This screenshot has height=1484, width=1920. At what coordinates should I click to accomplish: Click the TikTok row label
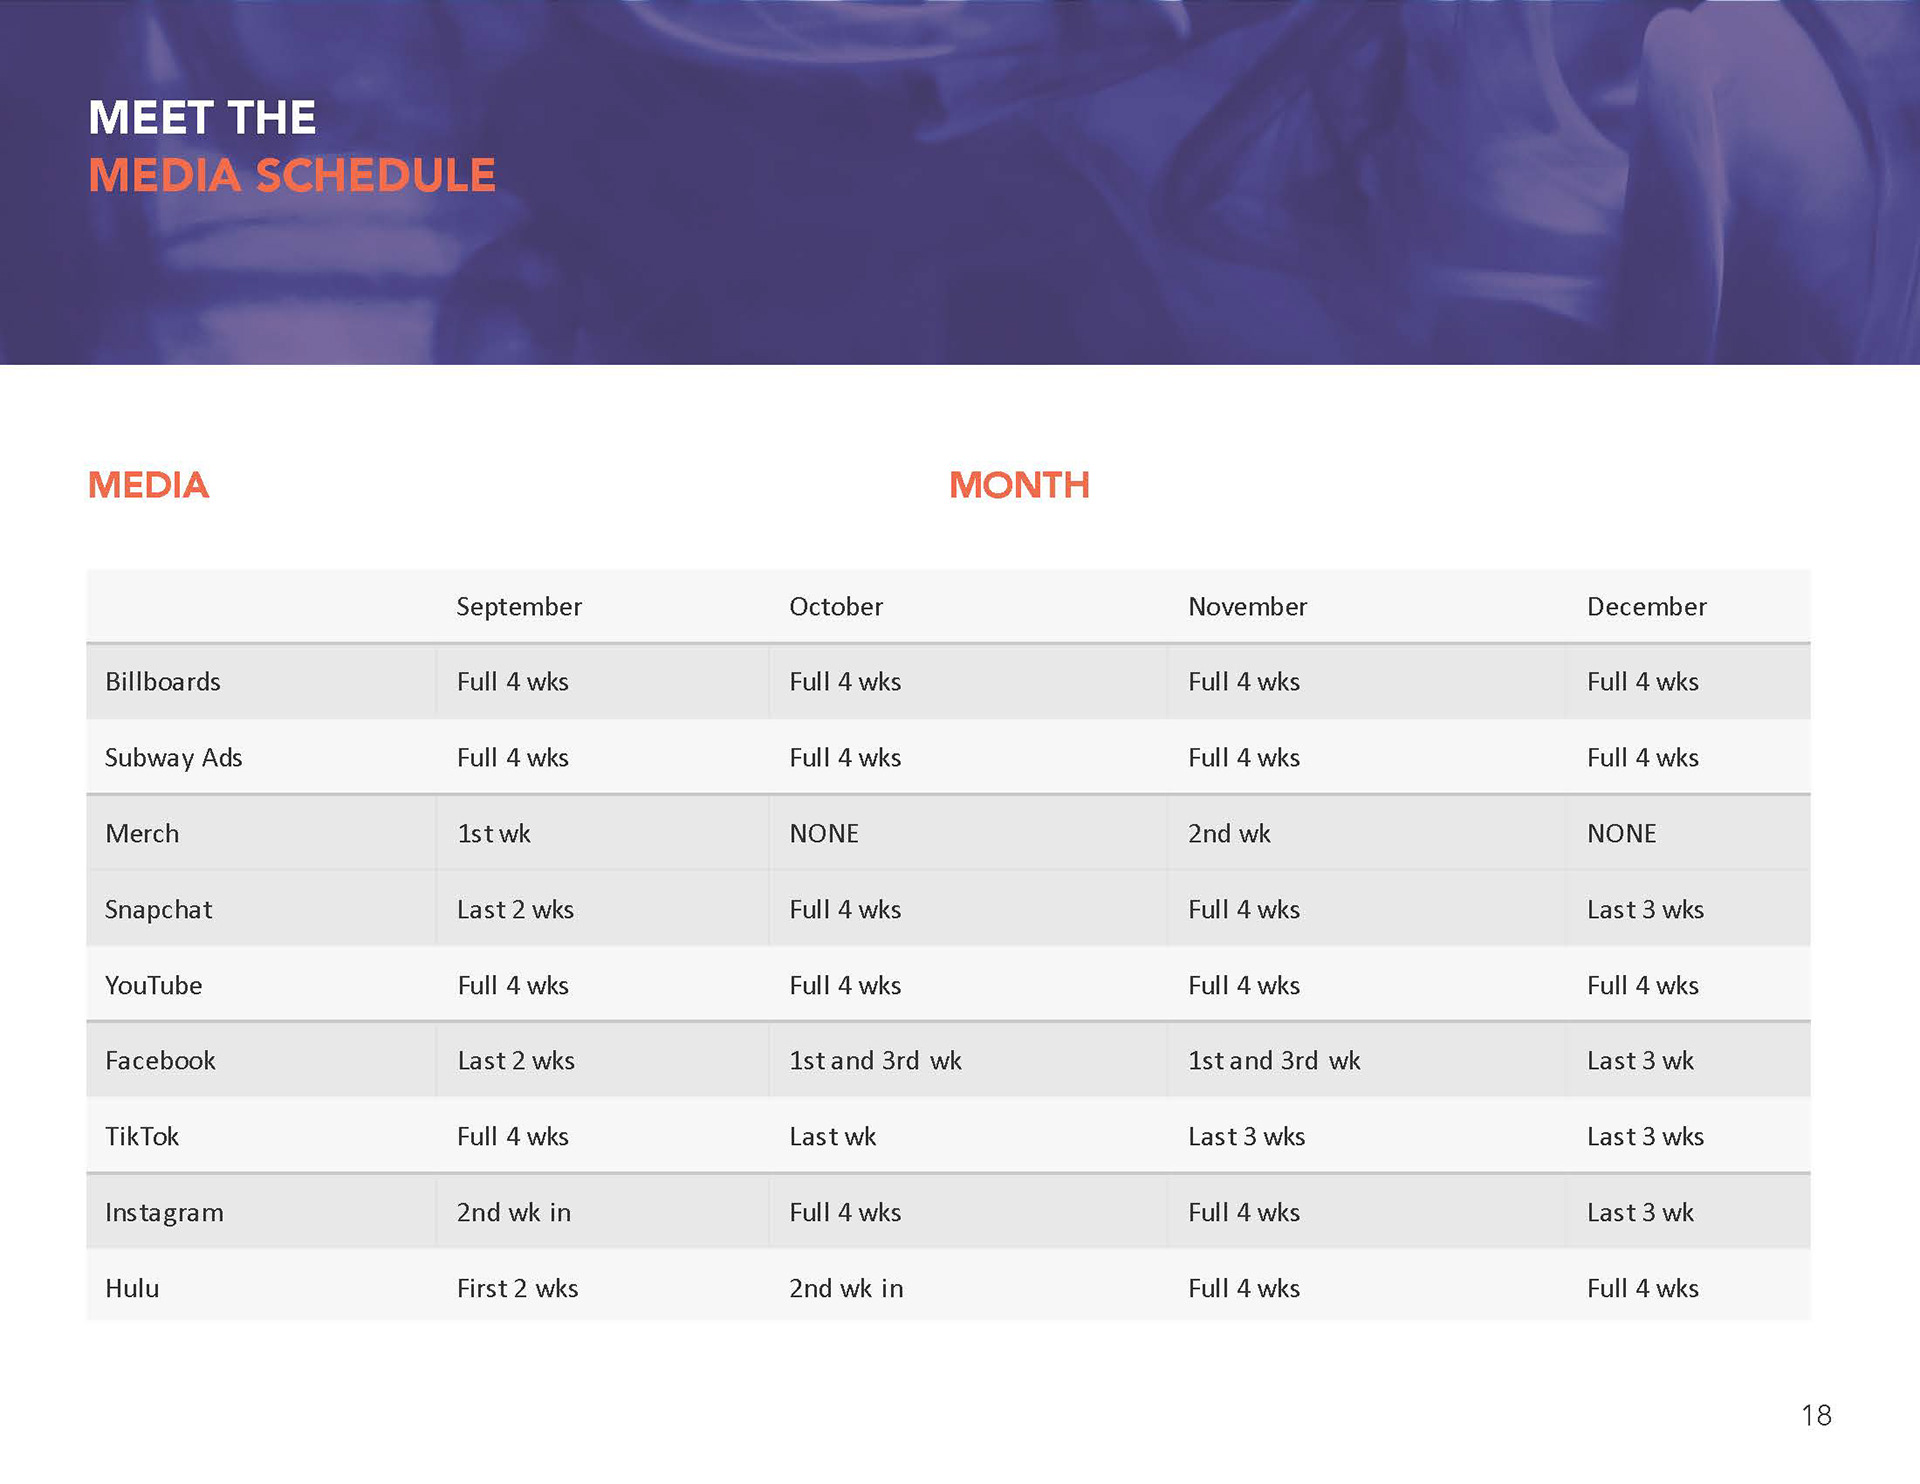click(x=142, y=1137)
